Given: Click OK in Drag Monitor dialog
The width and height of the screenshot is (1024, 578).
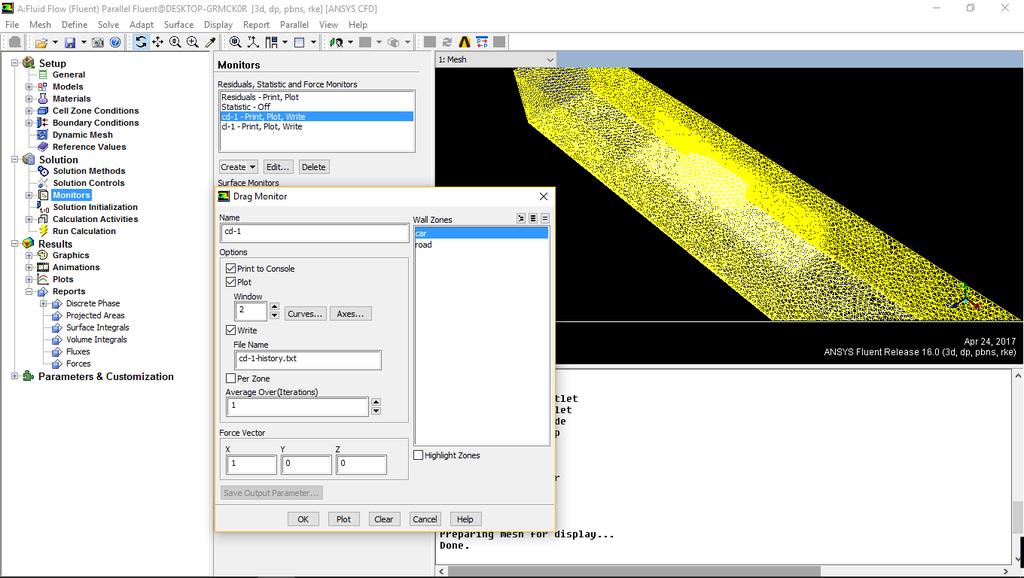Looking at the screenshot, I should (x=303, y=519).
